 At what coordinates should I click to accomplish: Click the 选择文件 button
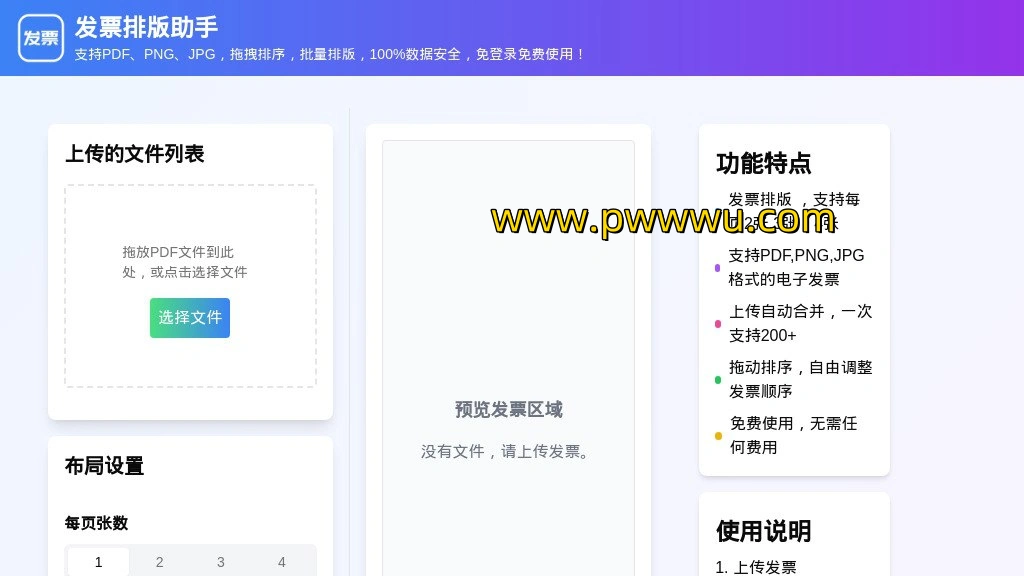pos(189,317)
